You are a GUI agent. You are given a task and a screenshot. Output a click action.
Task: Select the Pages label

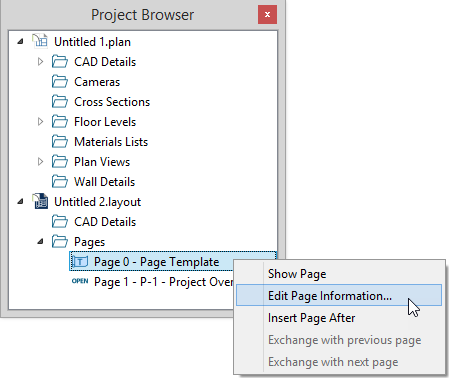pos(89,242)
